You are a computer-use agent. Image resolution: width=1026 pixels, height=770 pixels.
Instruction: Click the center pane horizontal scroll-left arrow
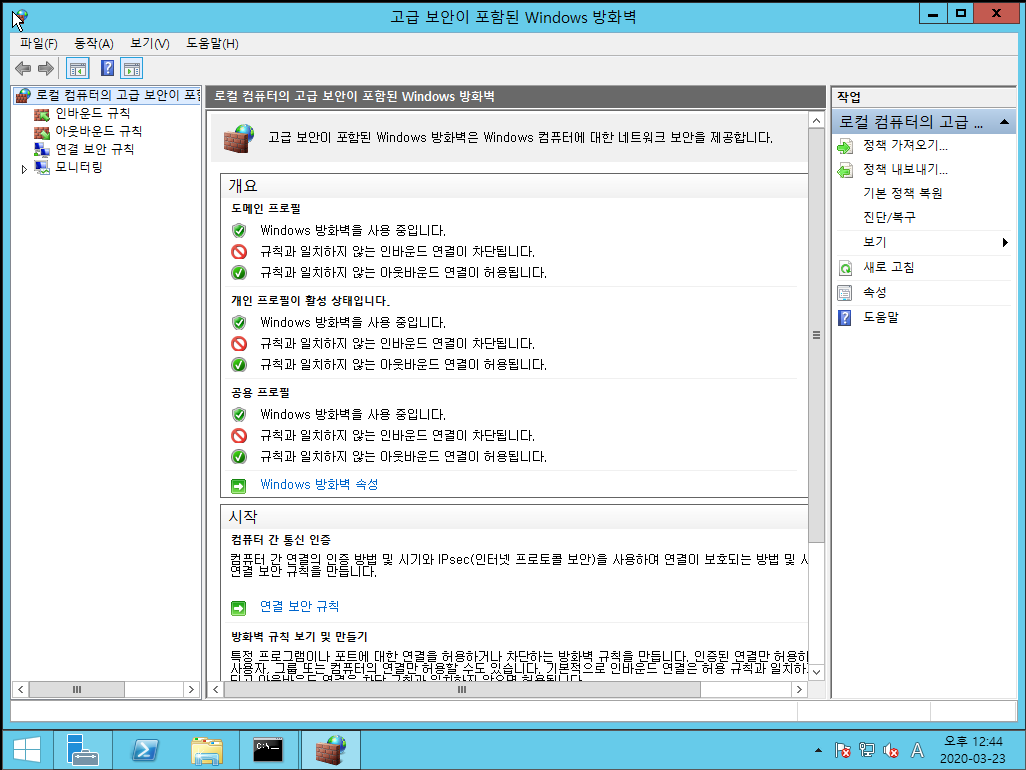(216, 690)
